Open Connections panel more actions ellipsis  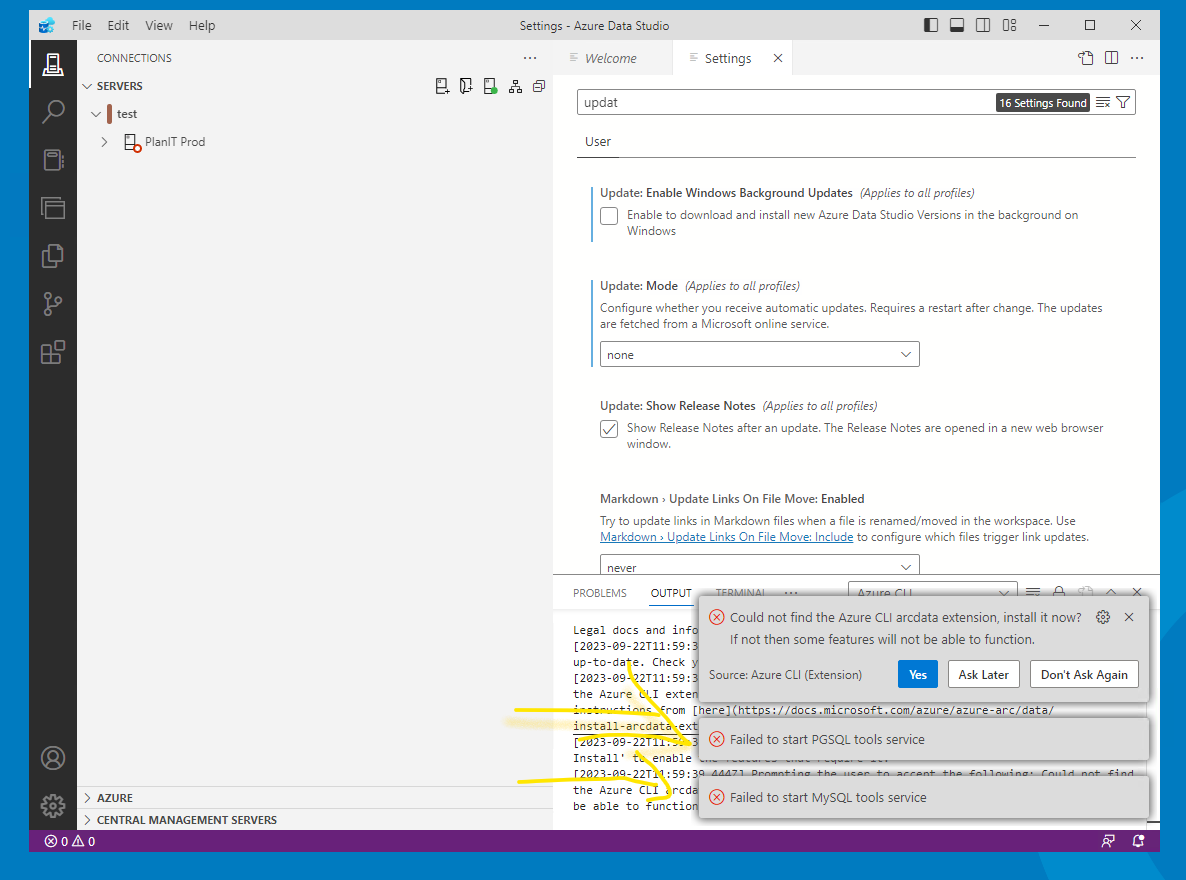(x=529, y=58)
